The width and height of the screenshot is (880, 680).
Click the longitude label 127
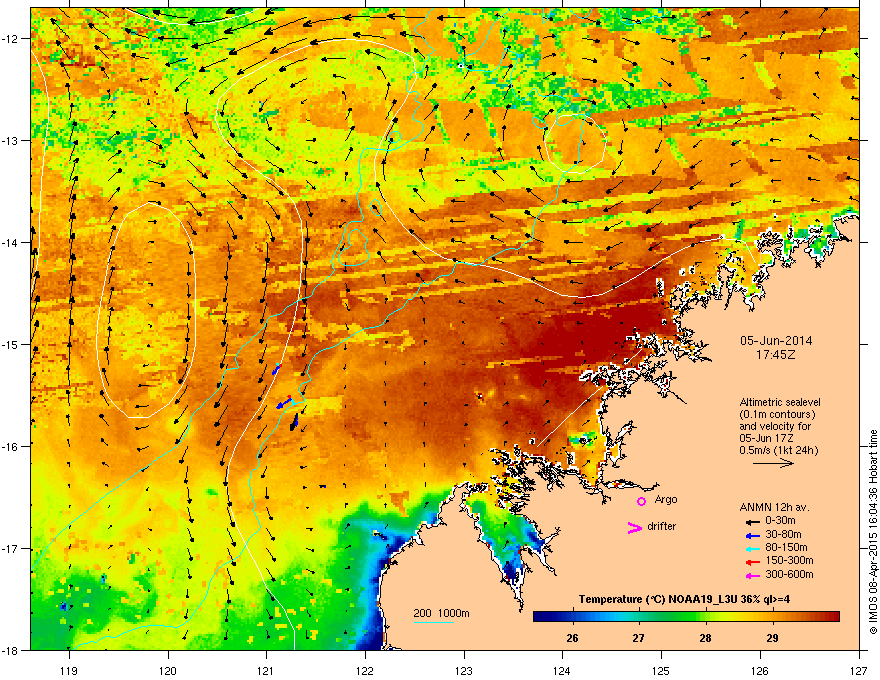[x=859, y=670]
